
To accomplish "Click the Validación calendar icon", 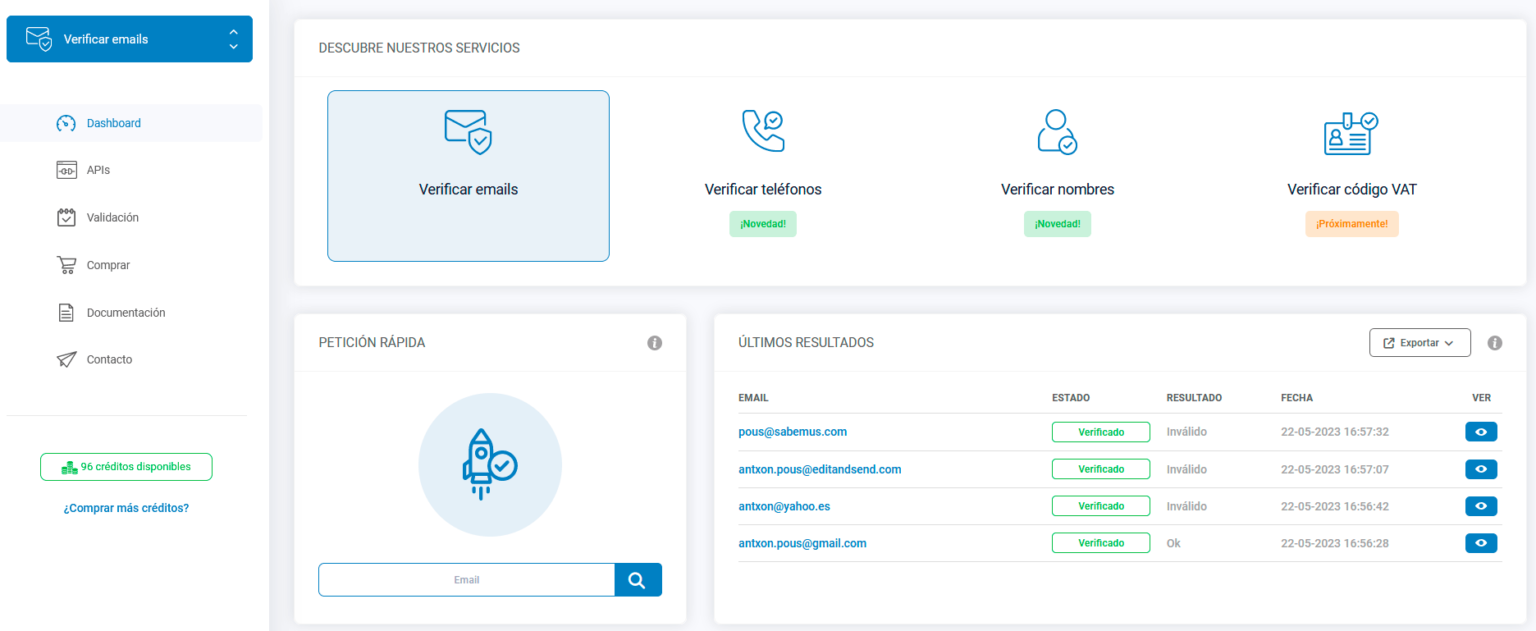I will (x=66, y=217).
